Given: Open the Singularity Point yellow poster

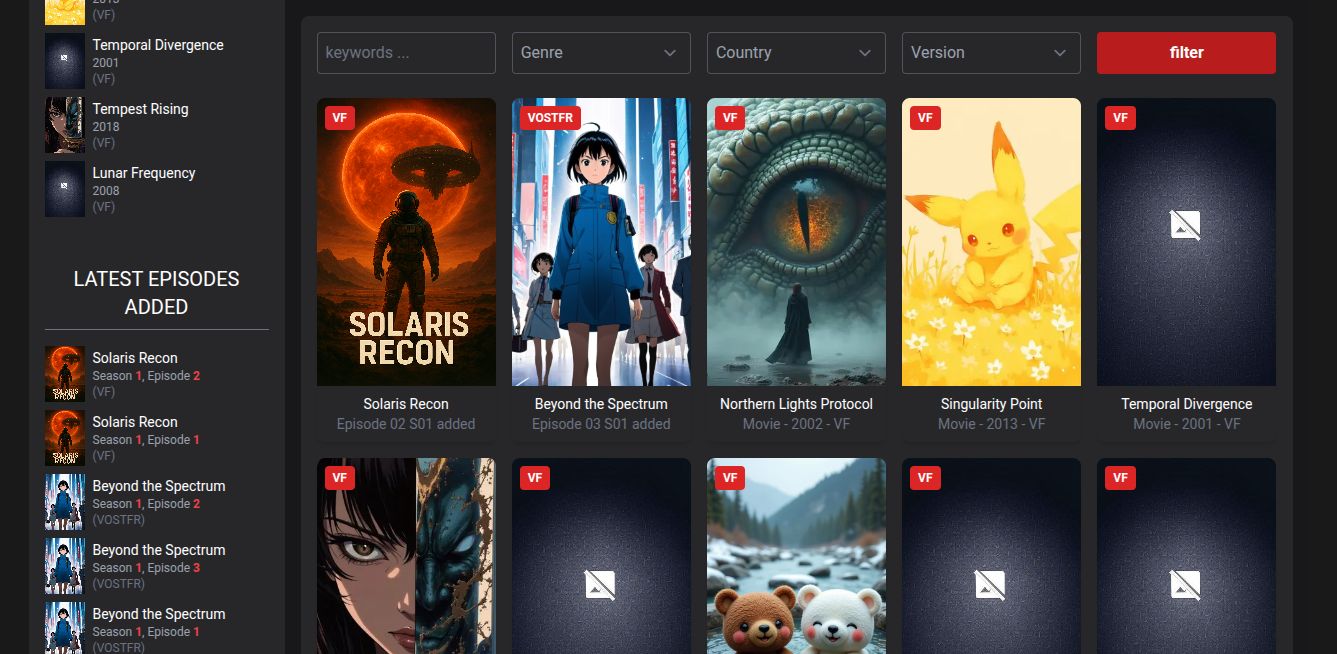Looking at the screenshot, I should point(991,242).
